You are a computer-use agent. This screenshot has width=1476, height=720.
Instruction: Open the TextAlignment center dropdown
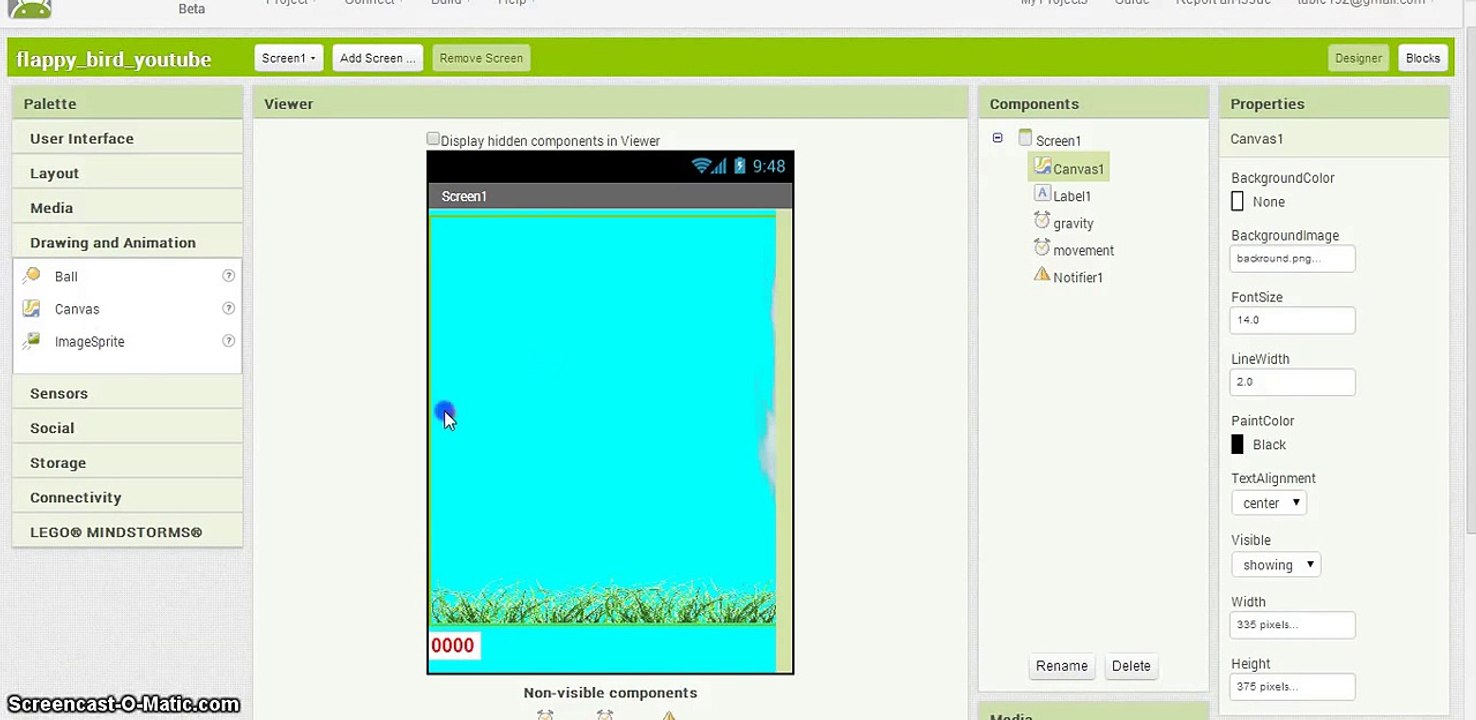(1268, 503)
